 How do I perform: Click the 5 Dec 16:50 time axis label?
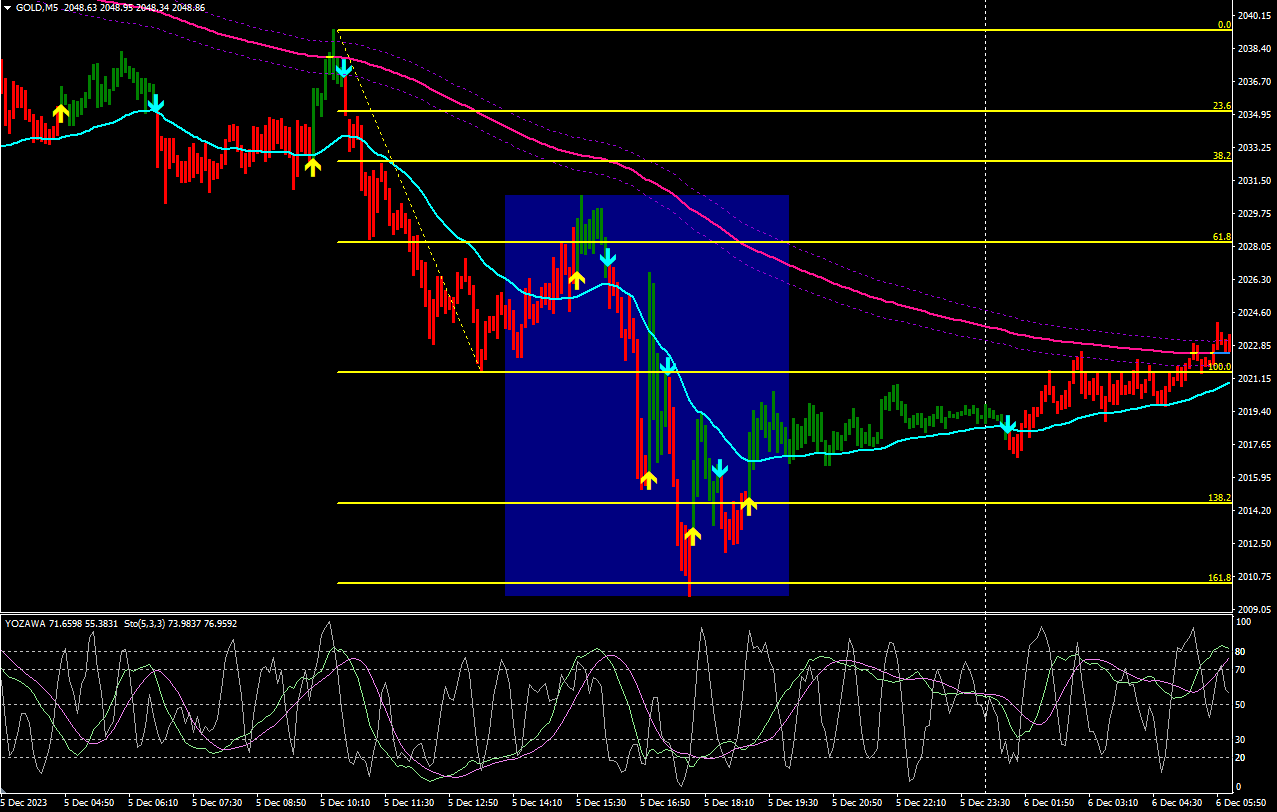coord(665,803)
